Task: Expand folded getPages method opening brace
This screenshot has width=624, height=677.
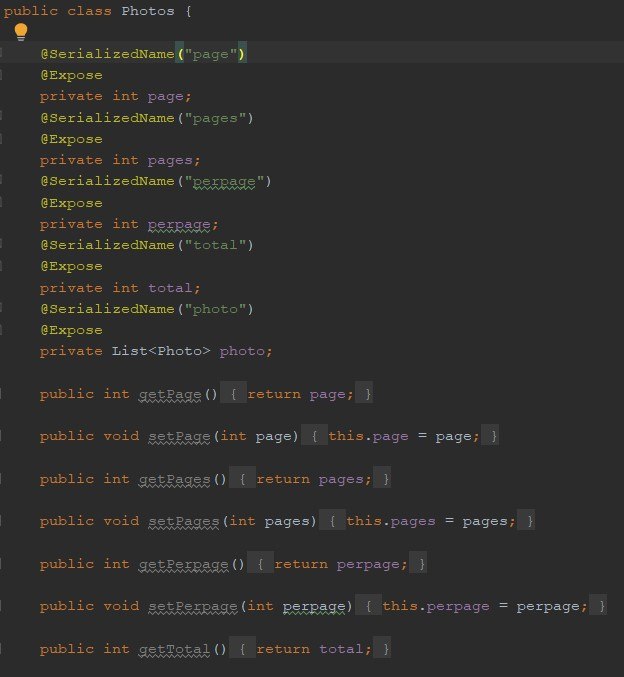Action: tap(242, 478)
